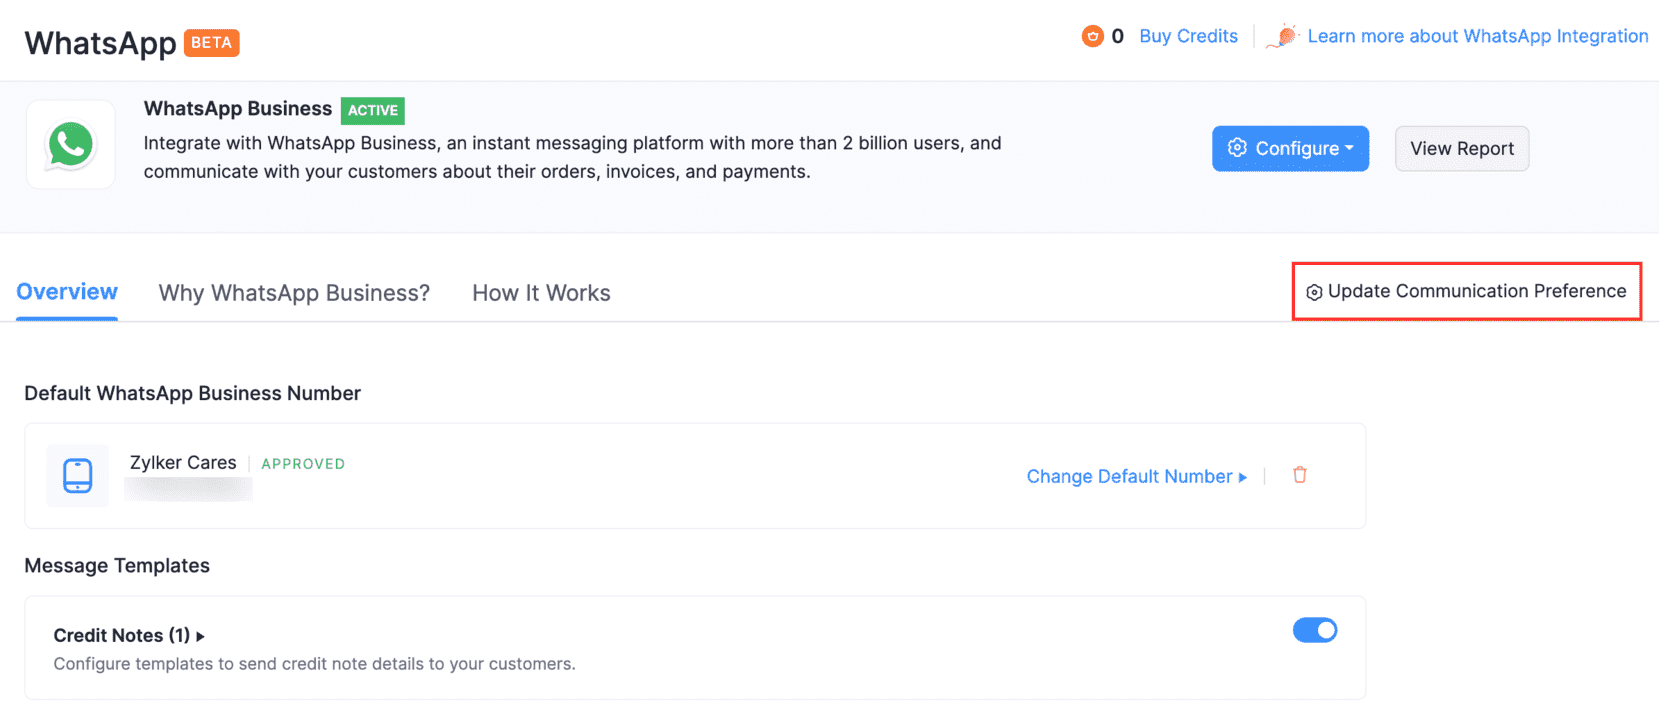Click the View Report button
1659x708 pixels.
[1461, 148]
